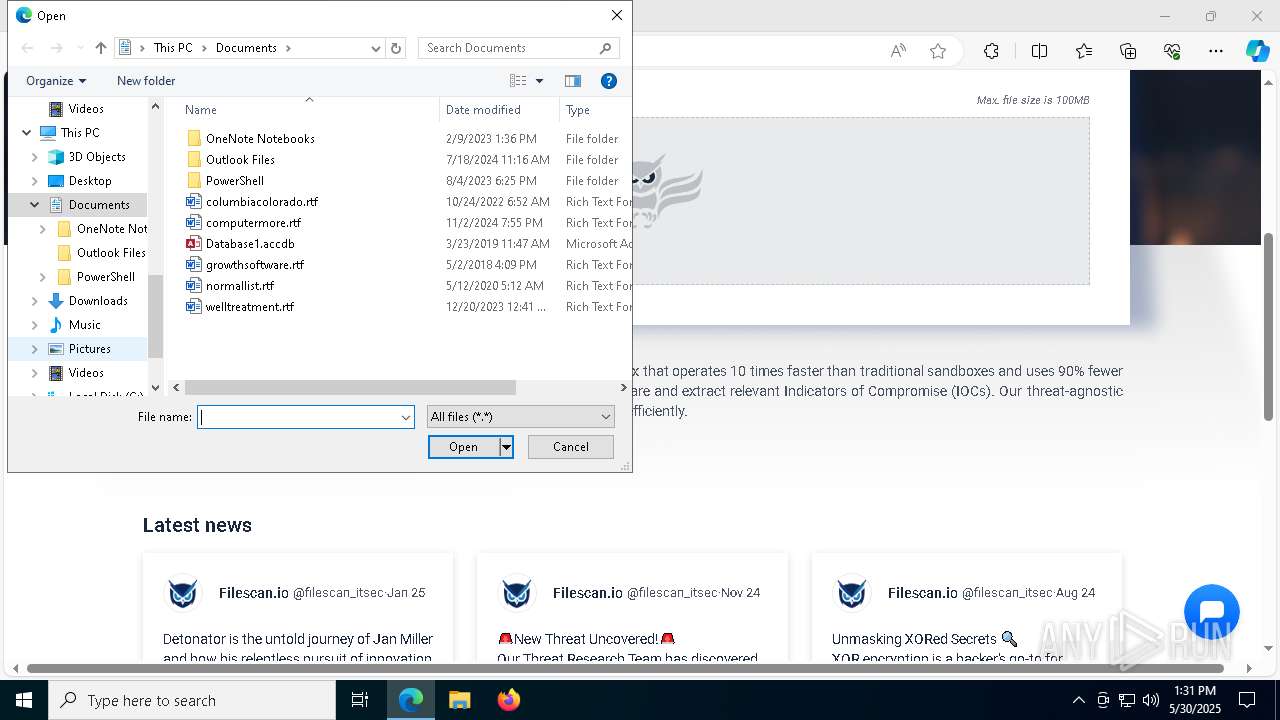Open Edge Favorites list icon

click(1084, 51)
